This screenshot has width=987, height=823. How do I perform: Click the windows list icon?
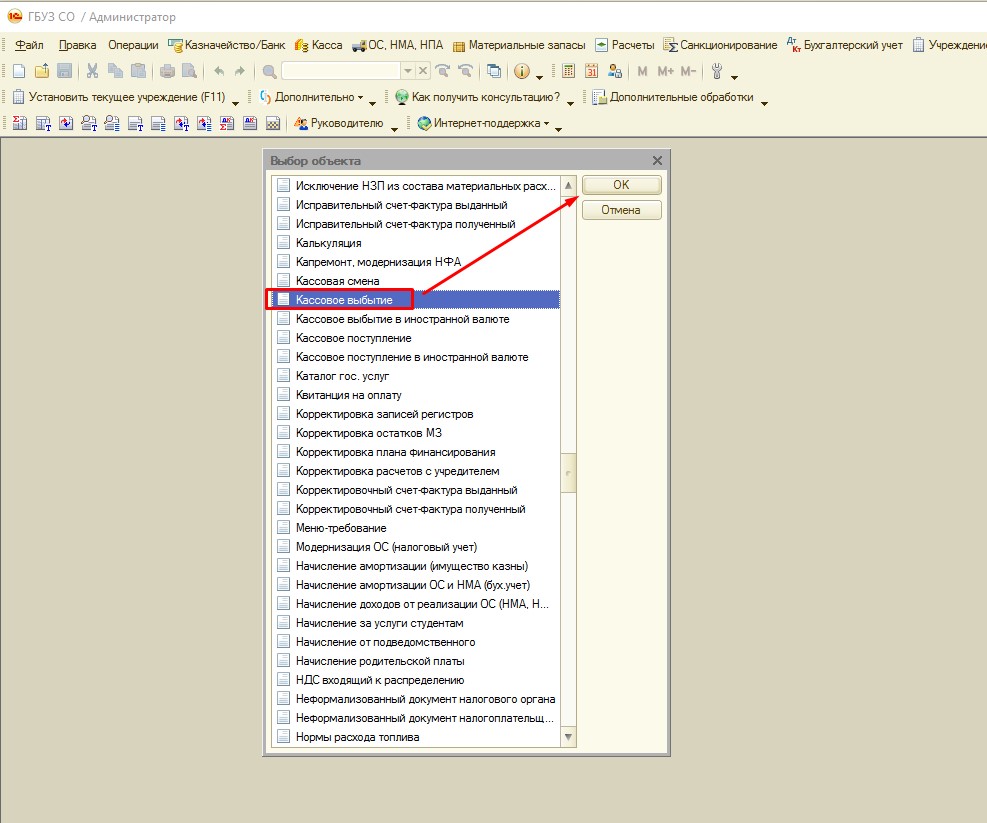click(494, 71)
